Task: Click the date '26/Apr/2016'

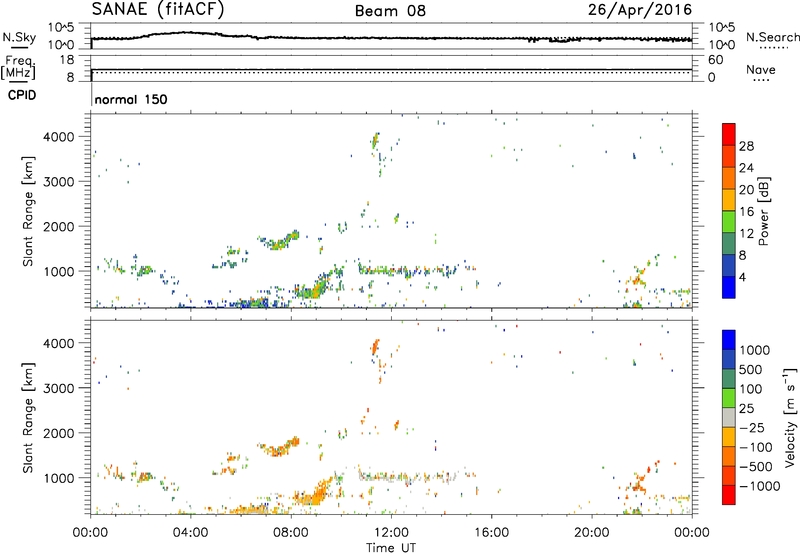Action: (x=640, y=9)
